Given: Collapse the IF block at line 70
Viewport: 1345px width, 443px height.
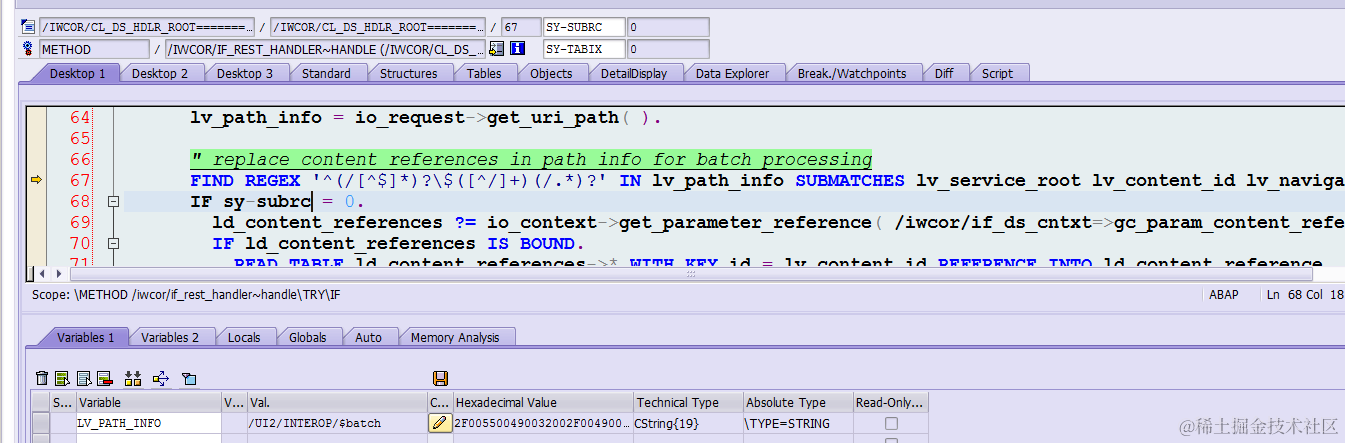Looking at the screenshot, I should point(114,243).
